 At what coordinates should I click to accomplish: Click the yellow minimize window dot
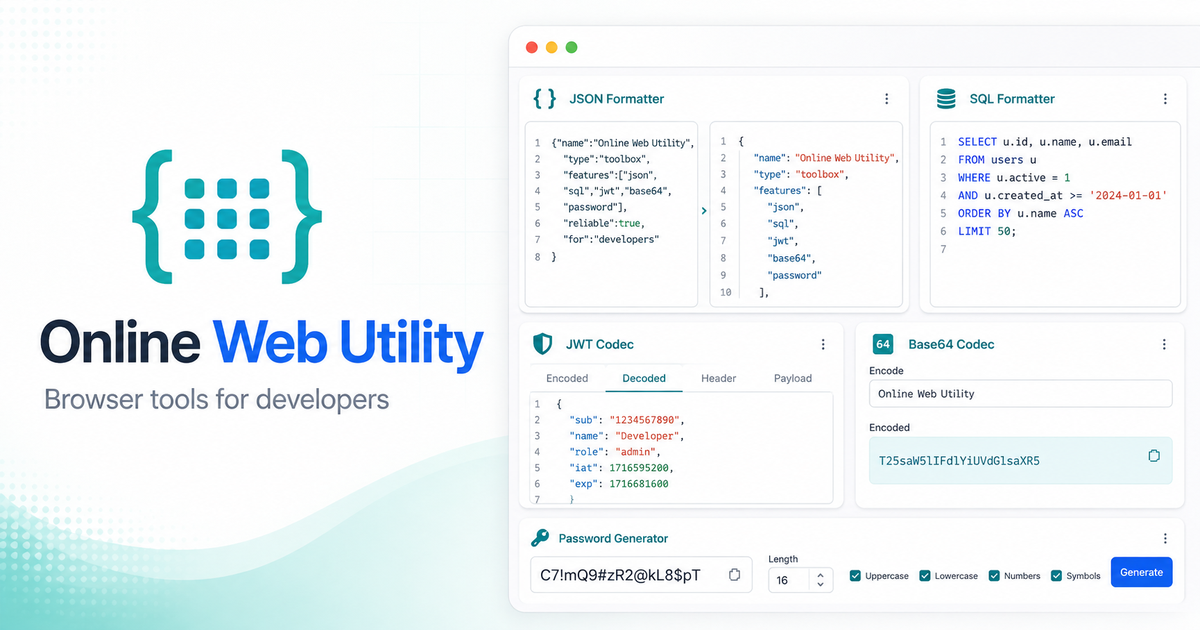pyautogui.click(x=551, y=47)
